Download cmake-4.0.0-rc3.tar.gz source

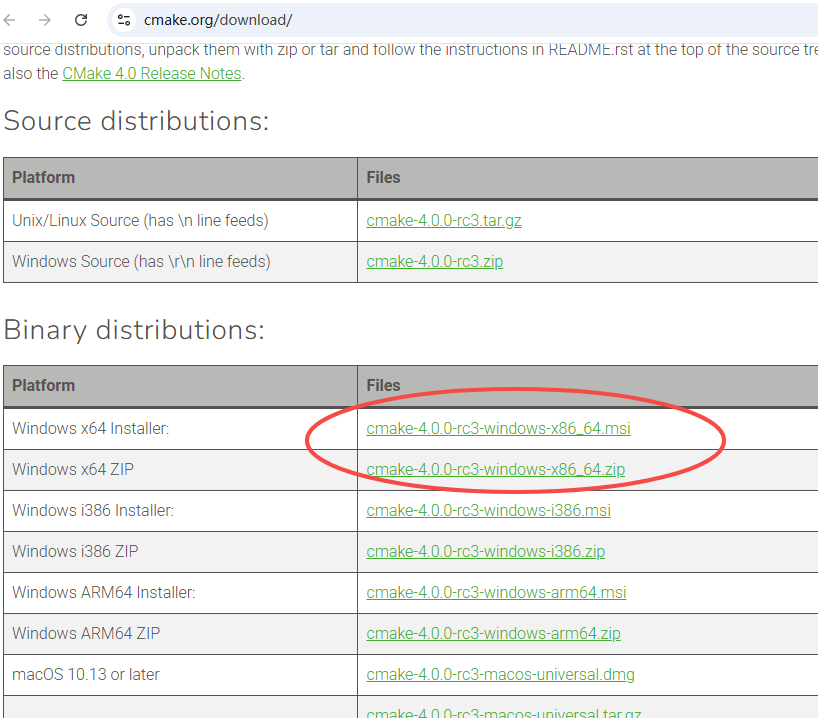(x=443, y=221)
